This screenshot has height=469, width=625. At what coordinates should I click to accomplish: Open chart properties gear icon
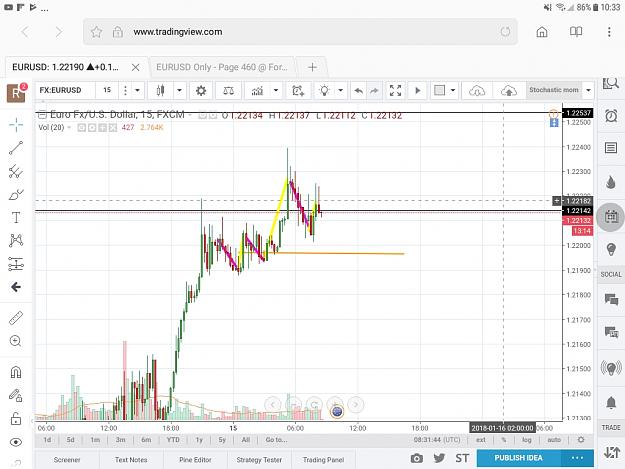pos(201,90)
